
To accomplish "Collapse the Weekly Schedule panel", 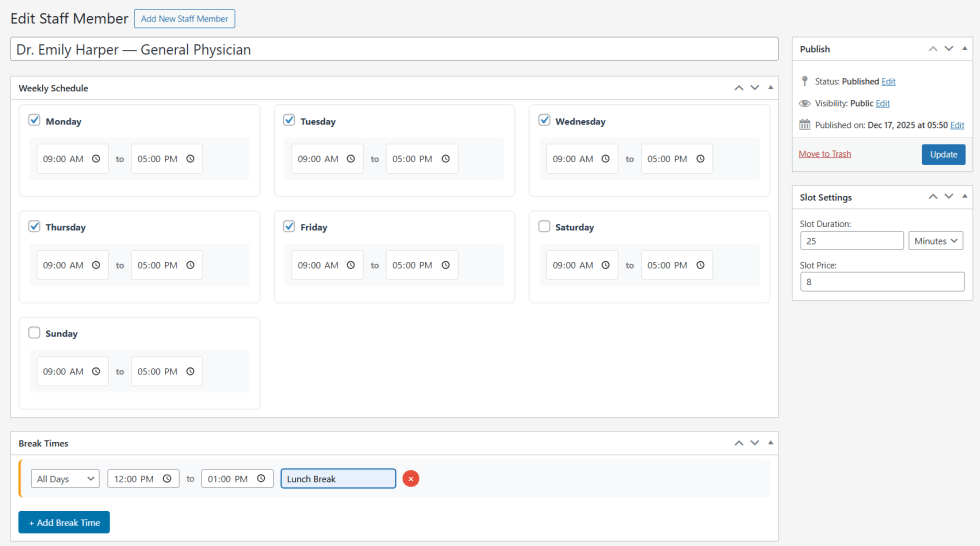I will pyautogui.click(x=770, y=88).
